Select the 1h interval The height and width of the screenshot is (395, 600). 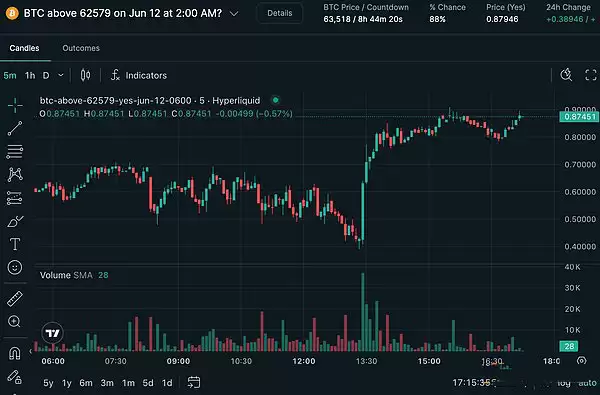(x=30, y=75)
